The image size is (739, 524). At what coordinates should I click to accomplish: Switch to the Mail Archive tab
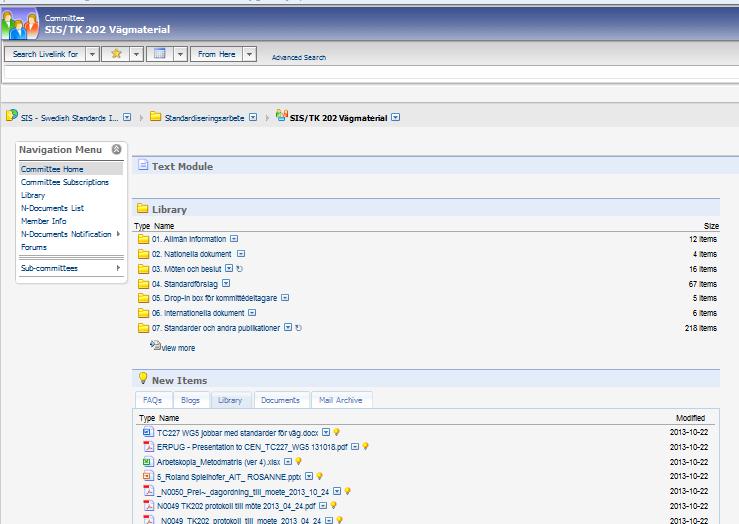tap(341, 400)
